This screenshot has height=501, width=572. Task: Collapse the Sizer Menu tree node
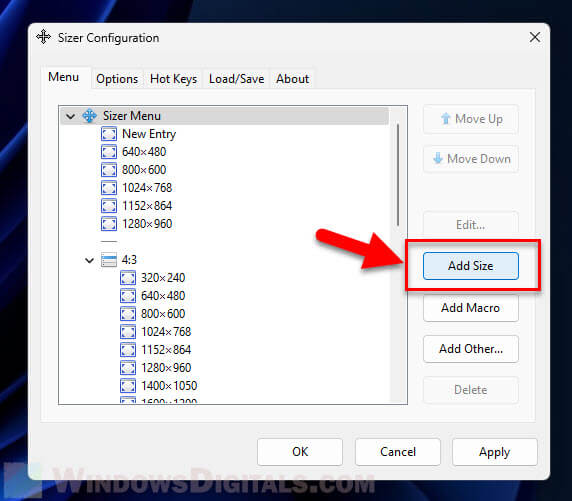(70, 116)
